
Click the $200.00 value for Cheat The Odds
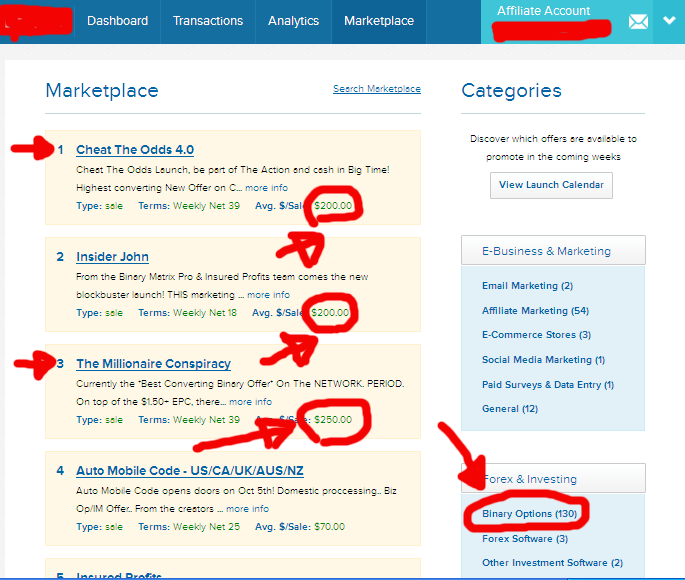(x=333, y=206)
